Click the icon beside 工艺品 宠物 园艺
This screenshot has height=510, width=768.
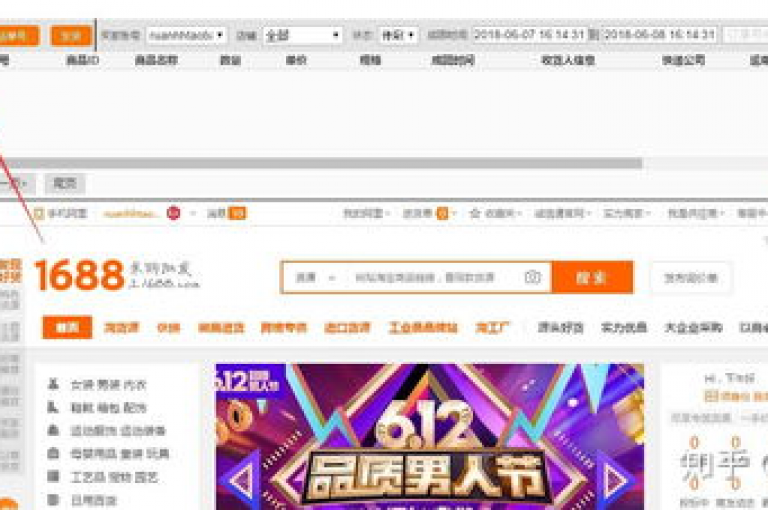tap(53, 476)
